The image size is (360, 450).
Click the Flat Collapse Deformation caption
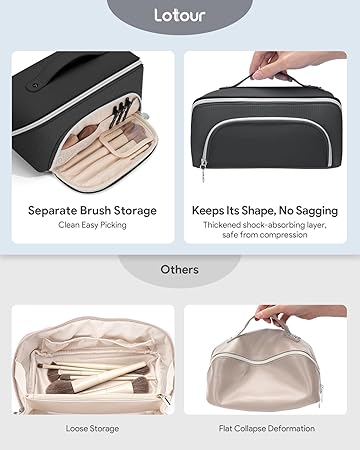click(267, 428)
